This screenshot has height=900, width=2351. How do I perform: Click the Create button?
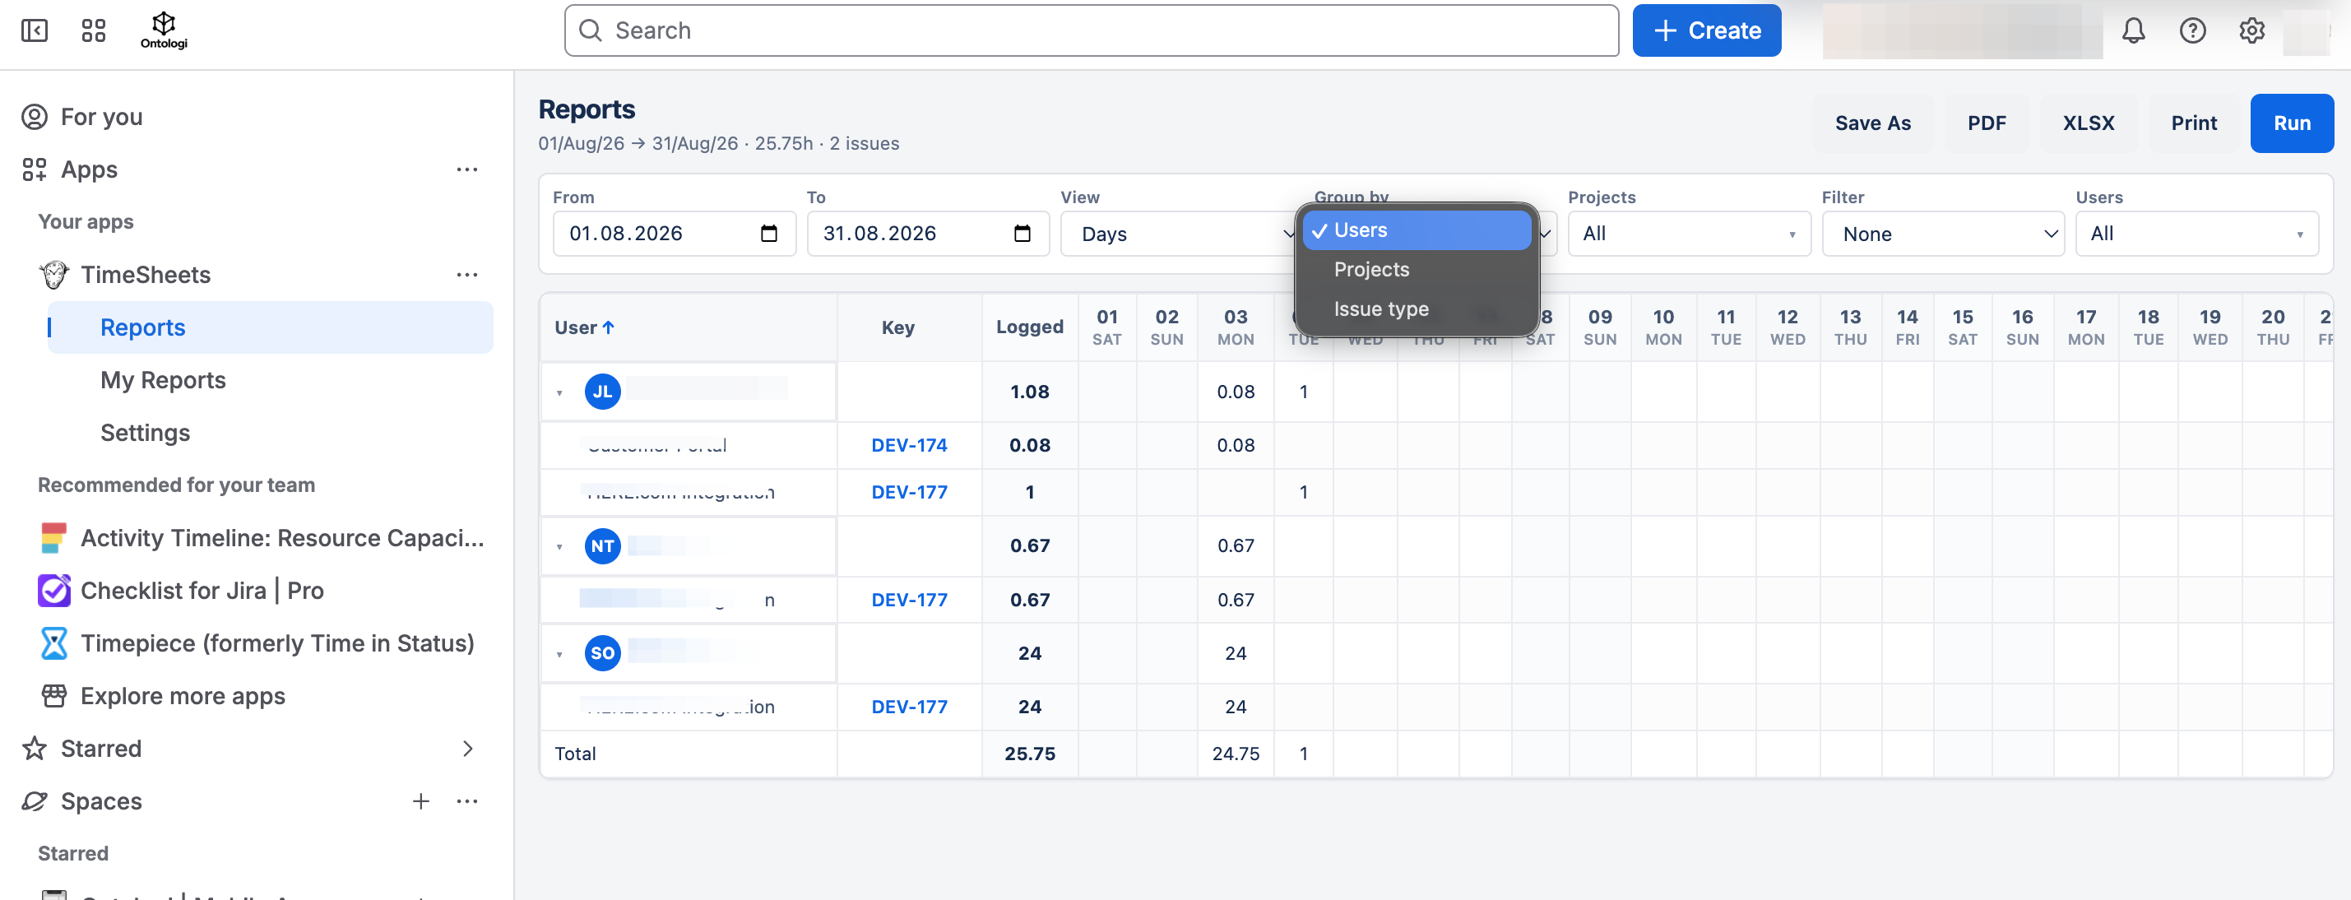1706,30
